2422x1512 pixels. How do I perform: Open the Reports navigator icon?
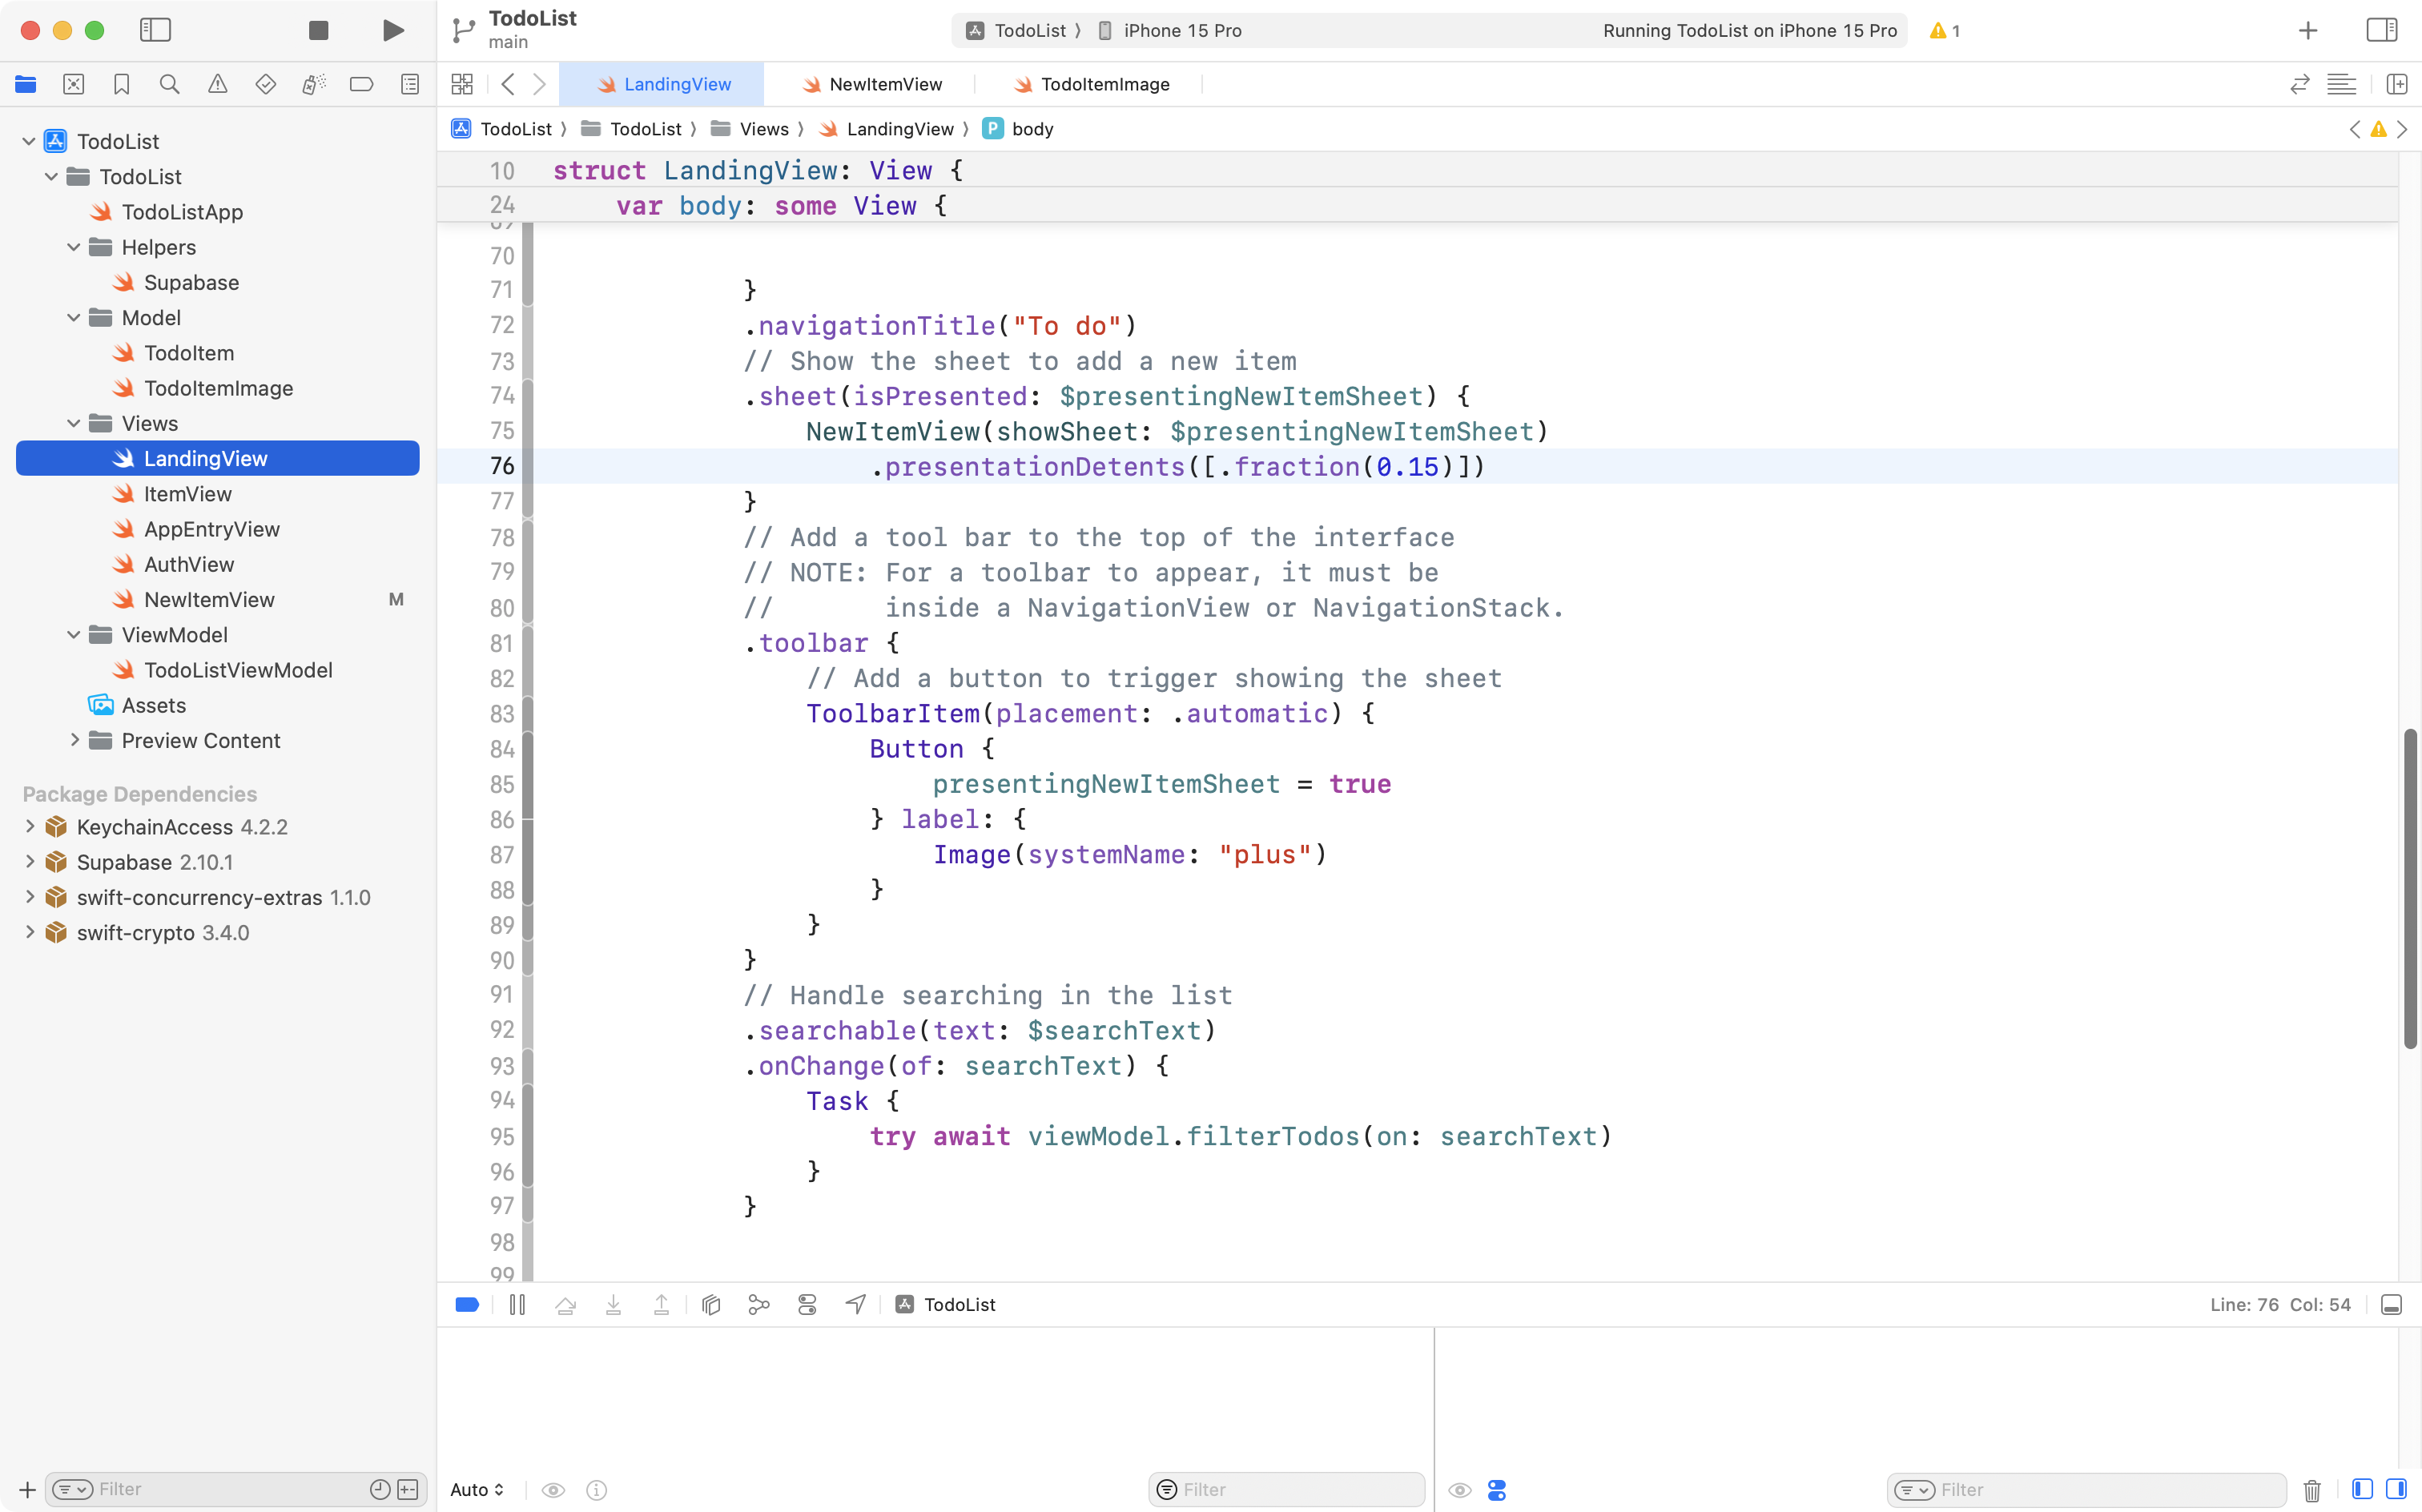(x=410, y=84)
